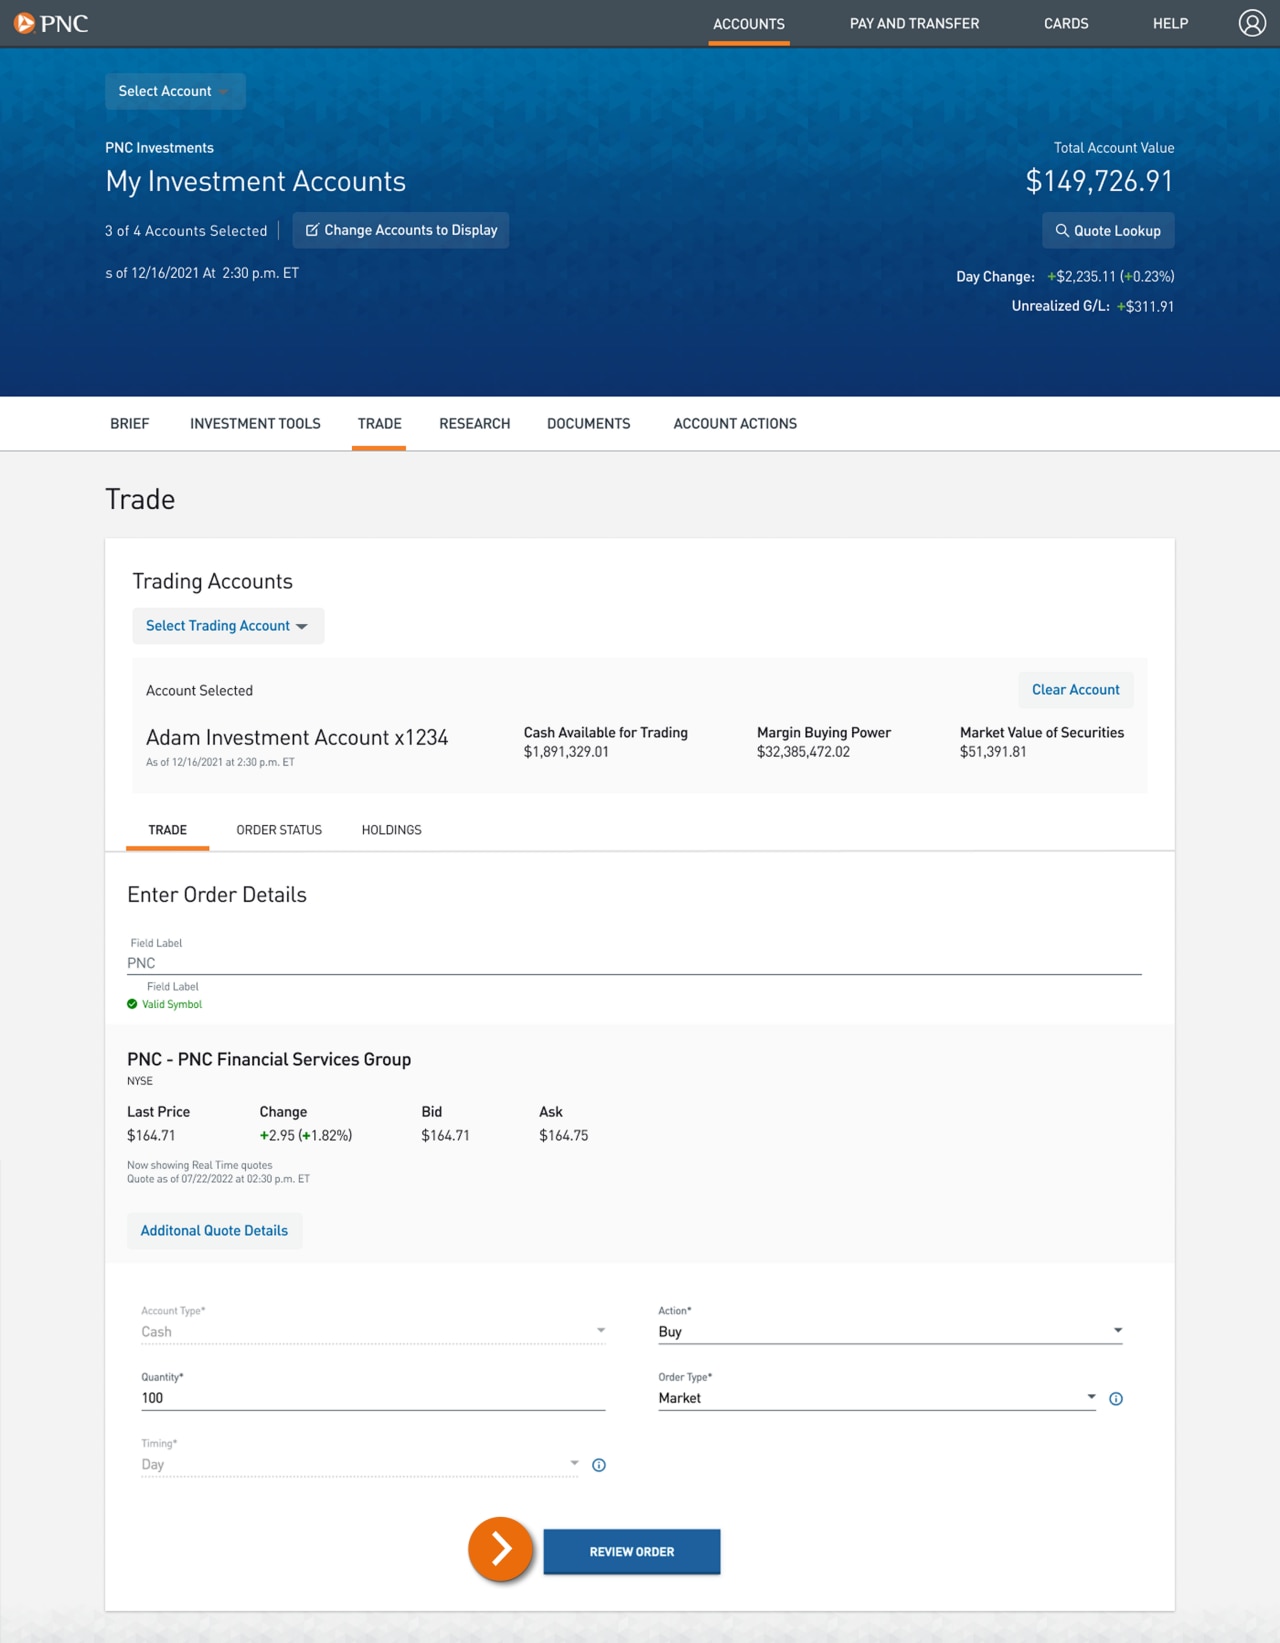Click the green Valid Symbol checkmark icon

pos(132,1004)
